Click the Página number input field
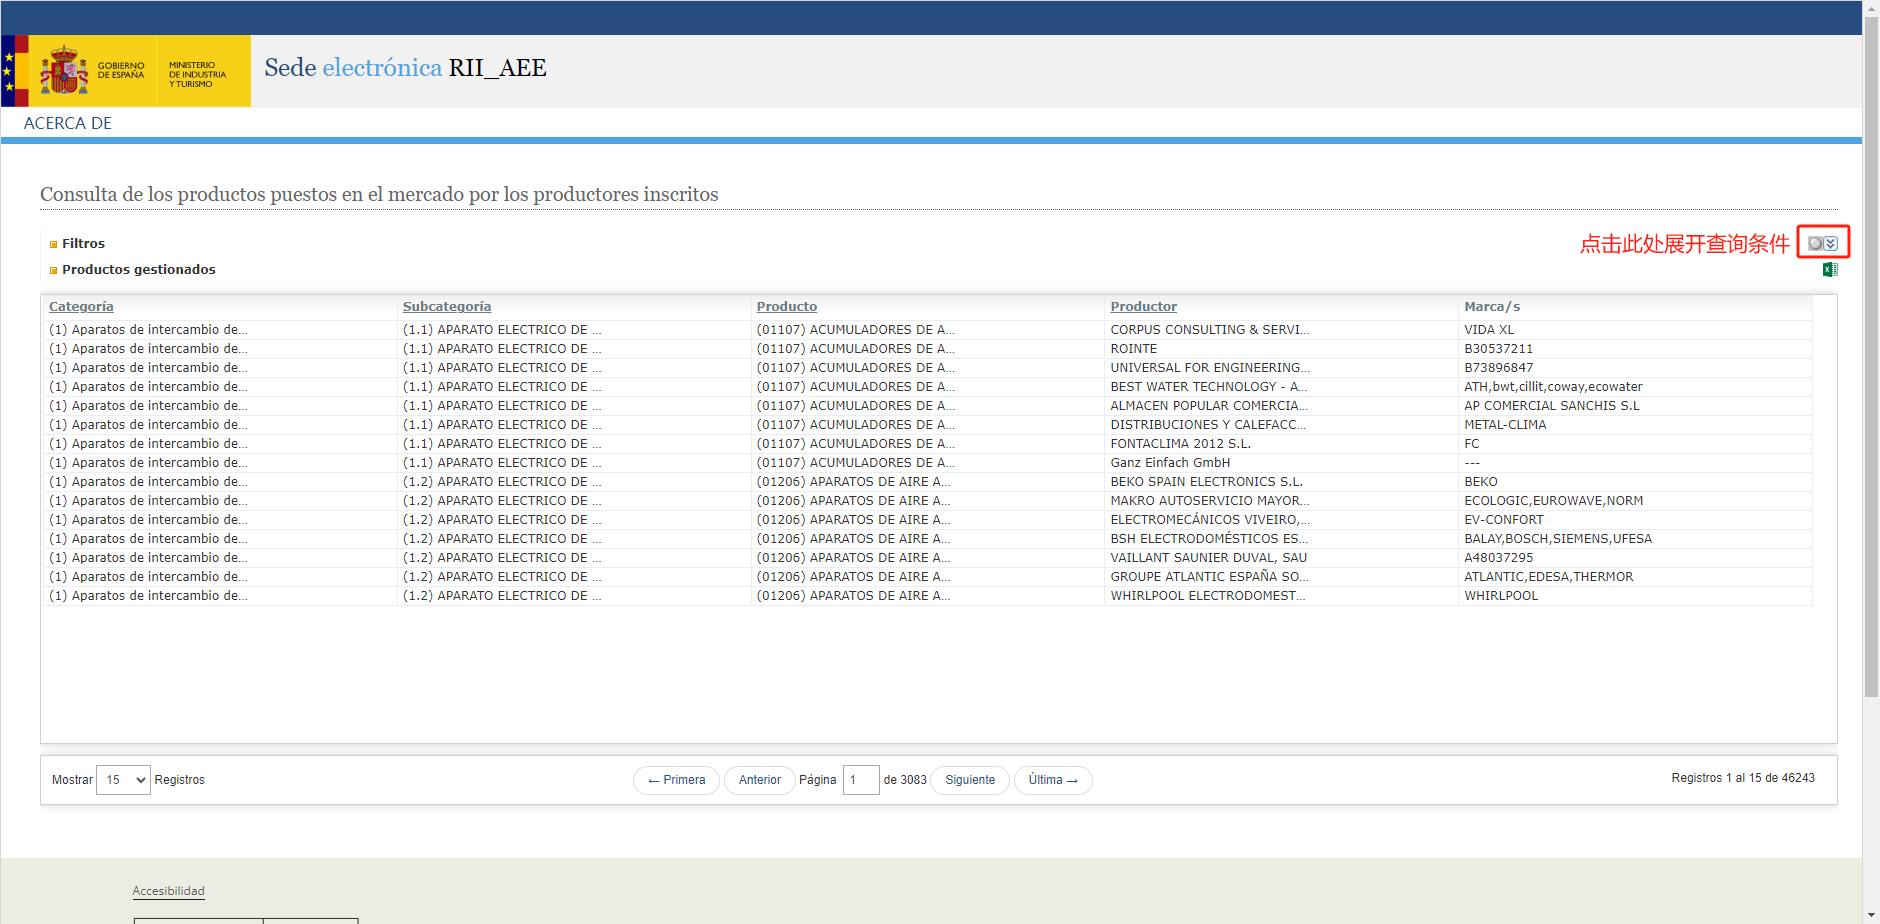The image size is (1880, 924). (860, 780)
